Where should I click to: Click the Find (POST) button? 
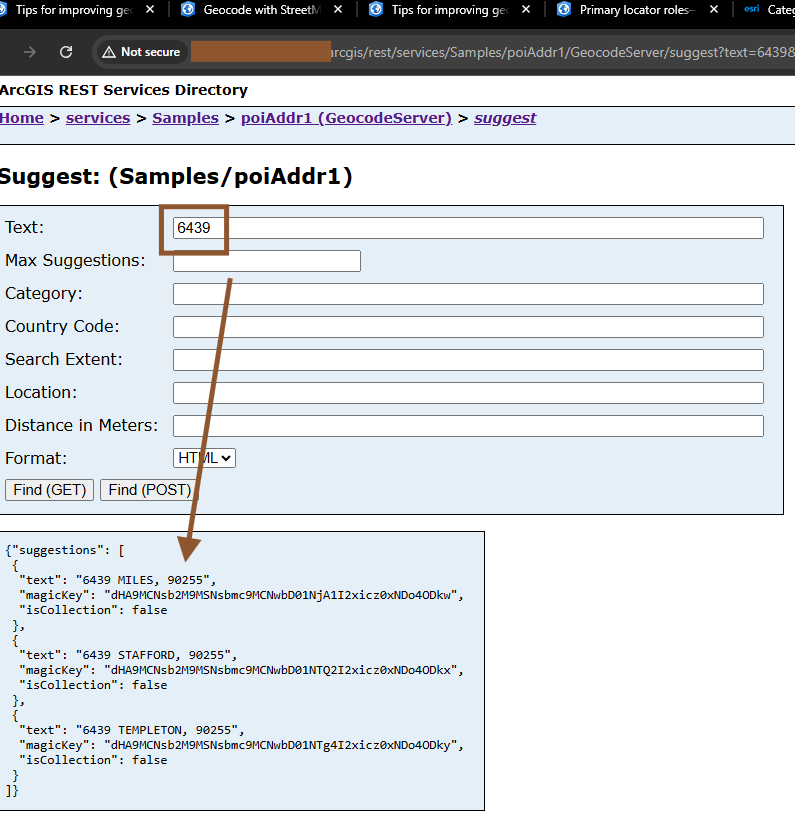click(150, 490)
